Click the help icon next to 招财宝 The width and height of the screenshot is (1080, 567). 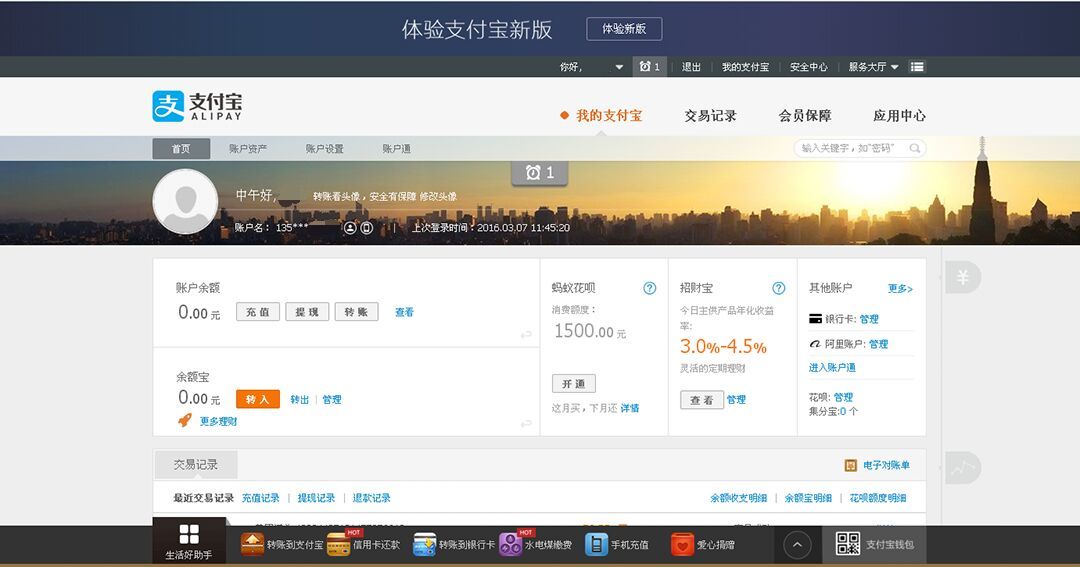(779, 288)
